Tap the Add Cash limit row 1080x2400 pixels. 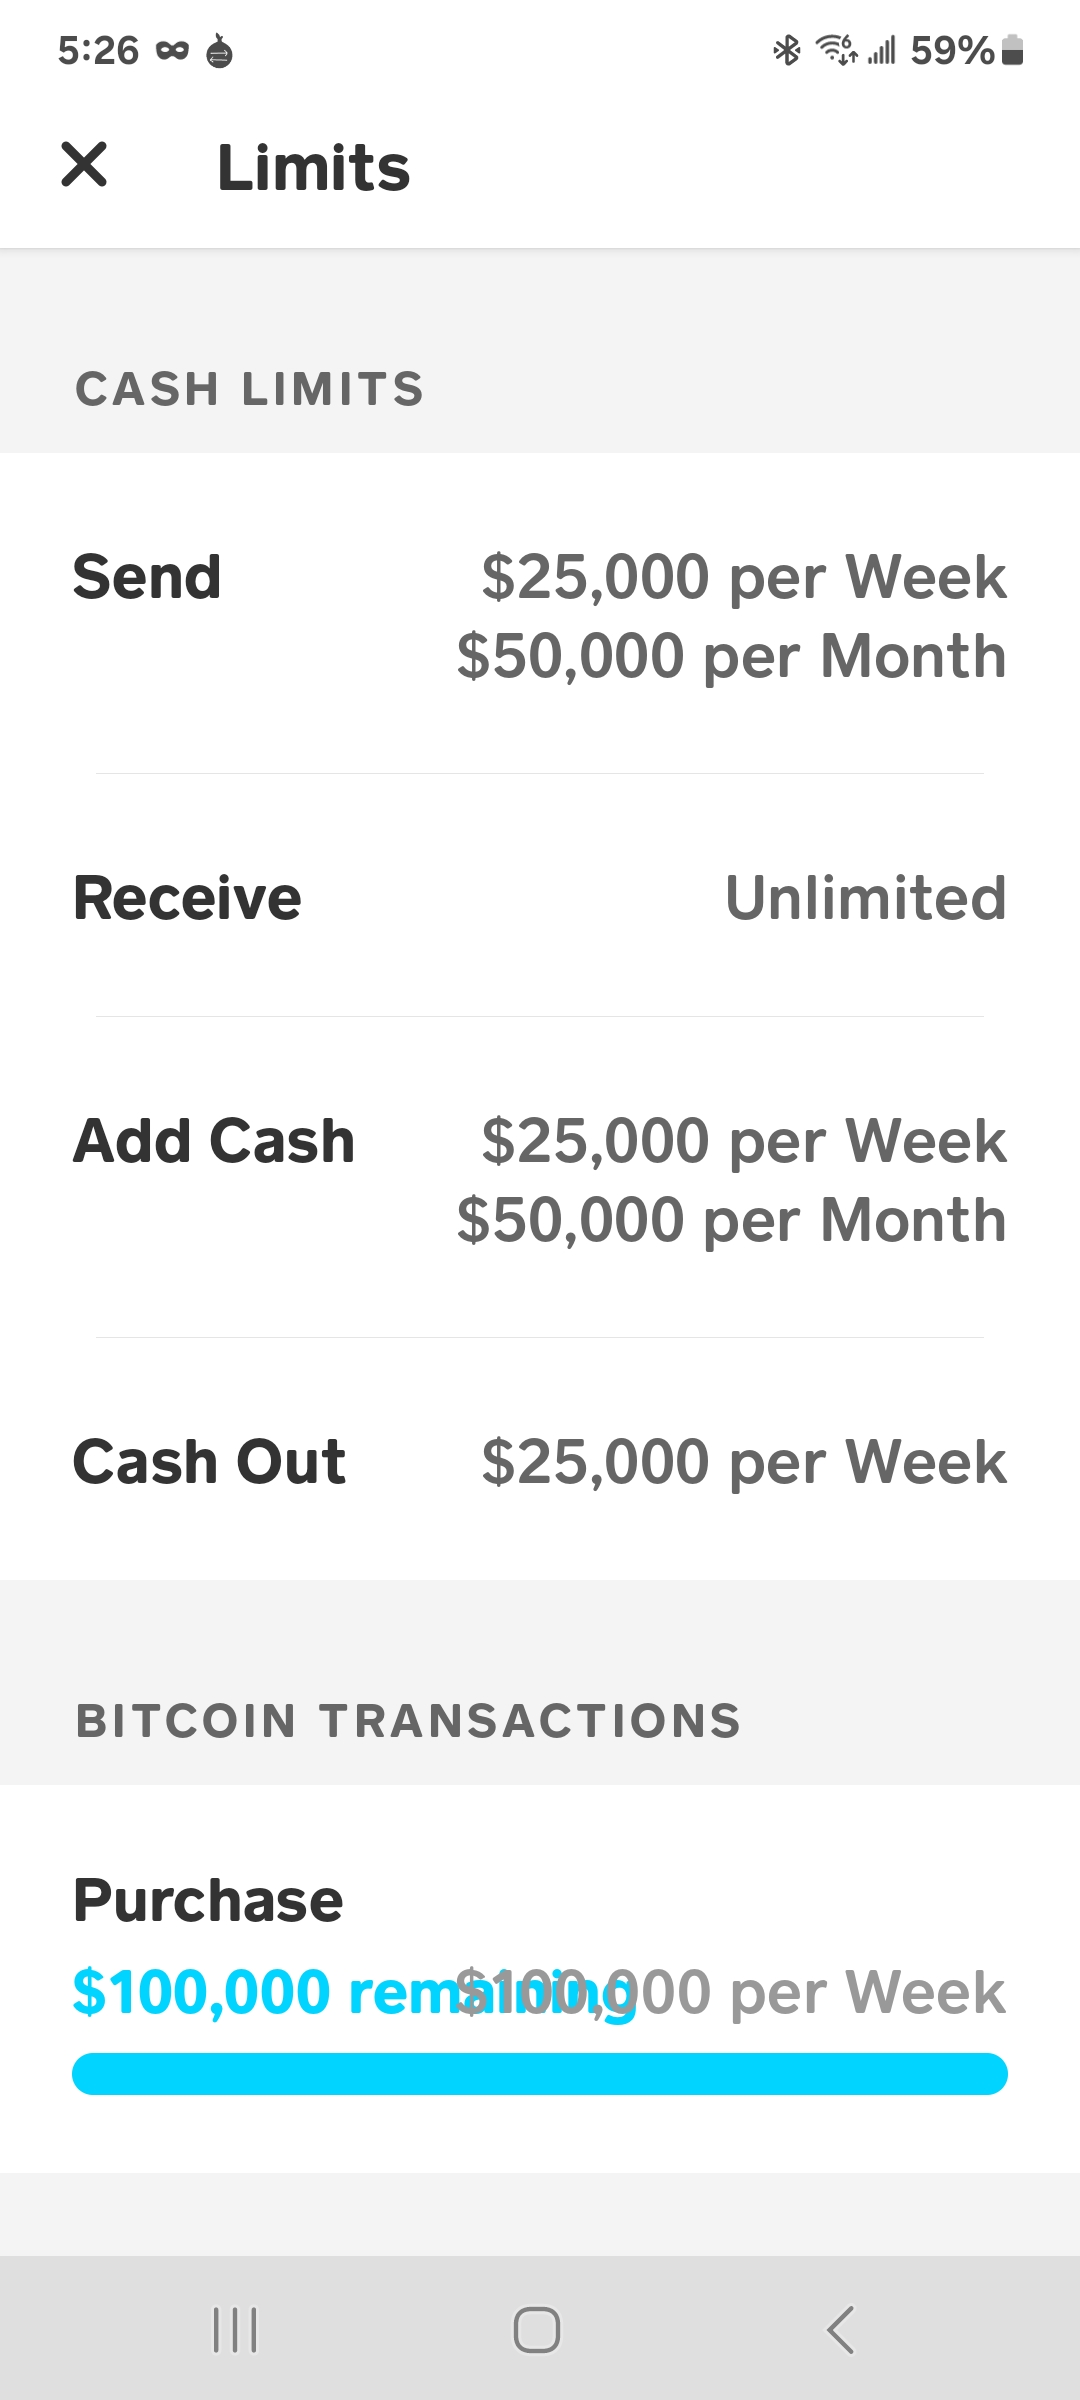[540, 1180]
